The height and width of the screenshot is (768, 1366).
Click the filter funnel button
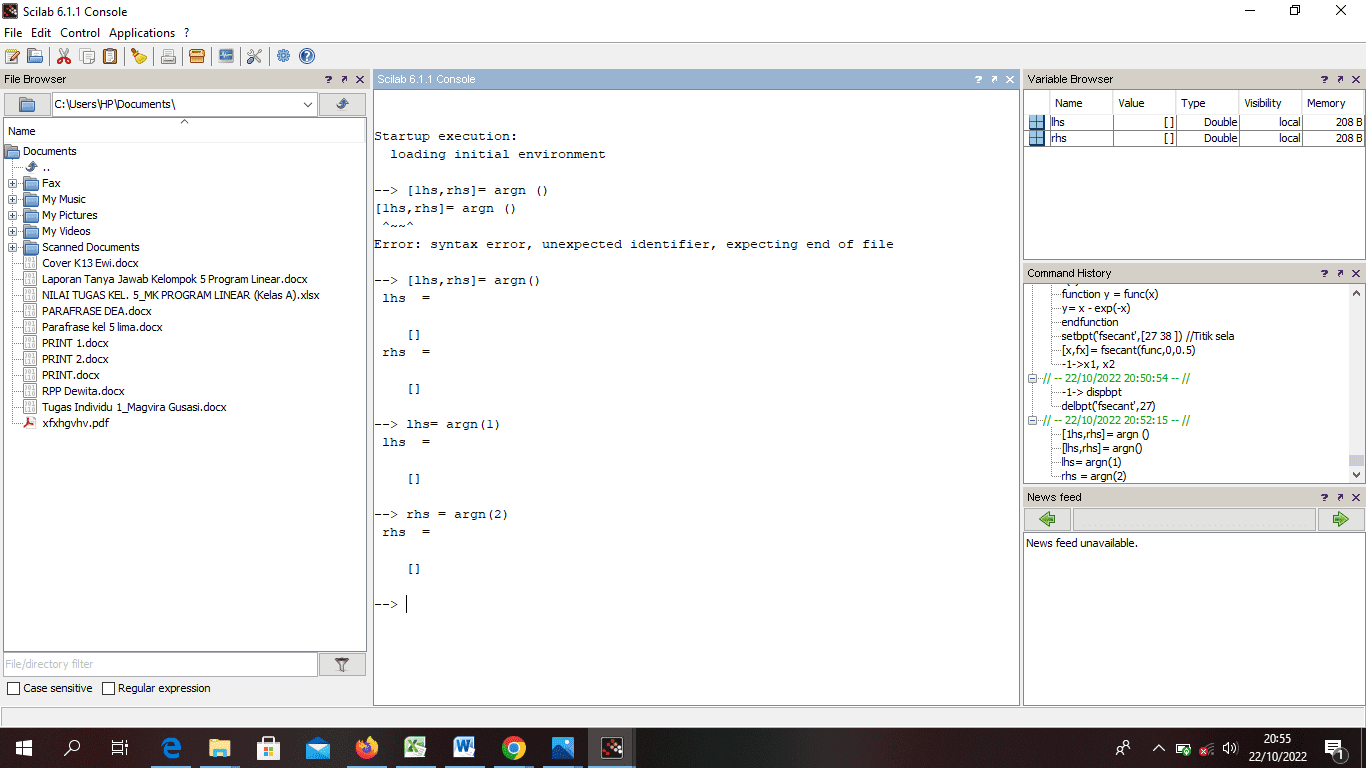342,664
